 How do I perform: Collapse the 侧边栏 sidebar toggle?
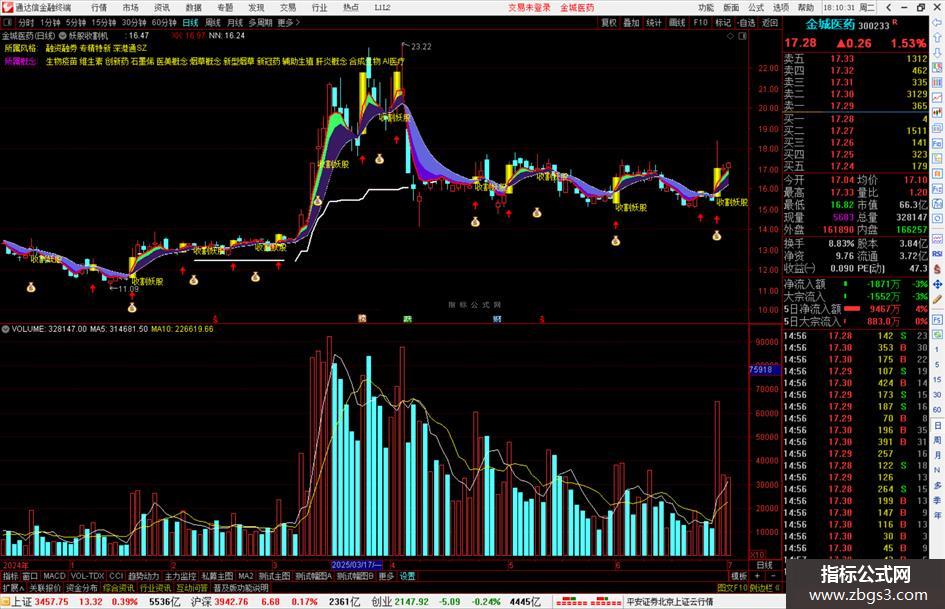765,588
